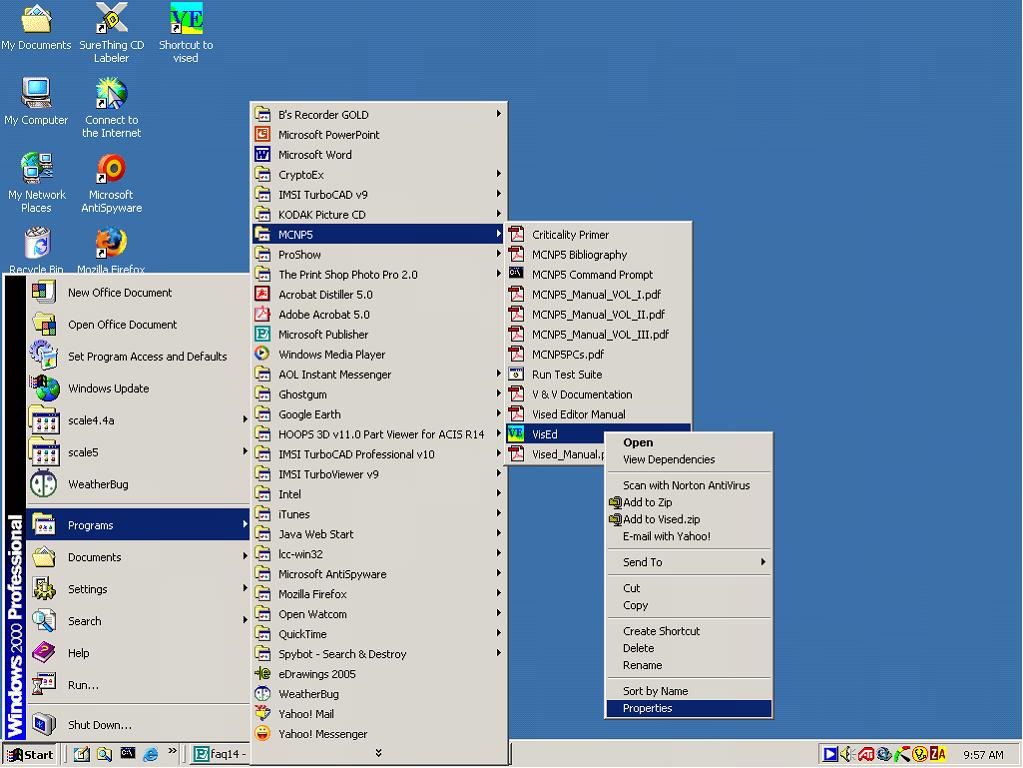This screenshot has height=768, width=1023.
Task: Open Vised Editor Manual entry
Action: [x=598, y=414]
